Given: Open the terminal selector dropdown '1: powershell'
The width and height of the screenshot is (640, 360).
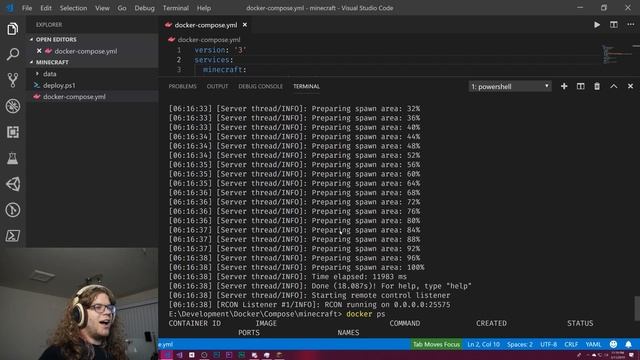Looking at the screenshot, I should (x=510, y=86).
